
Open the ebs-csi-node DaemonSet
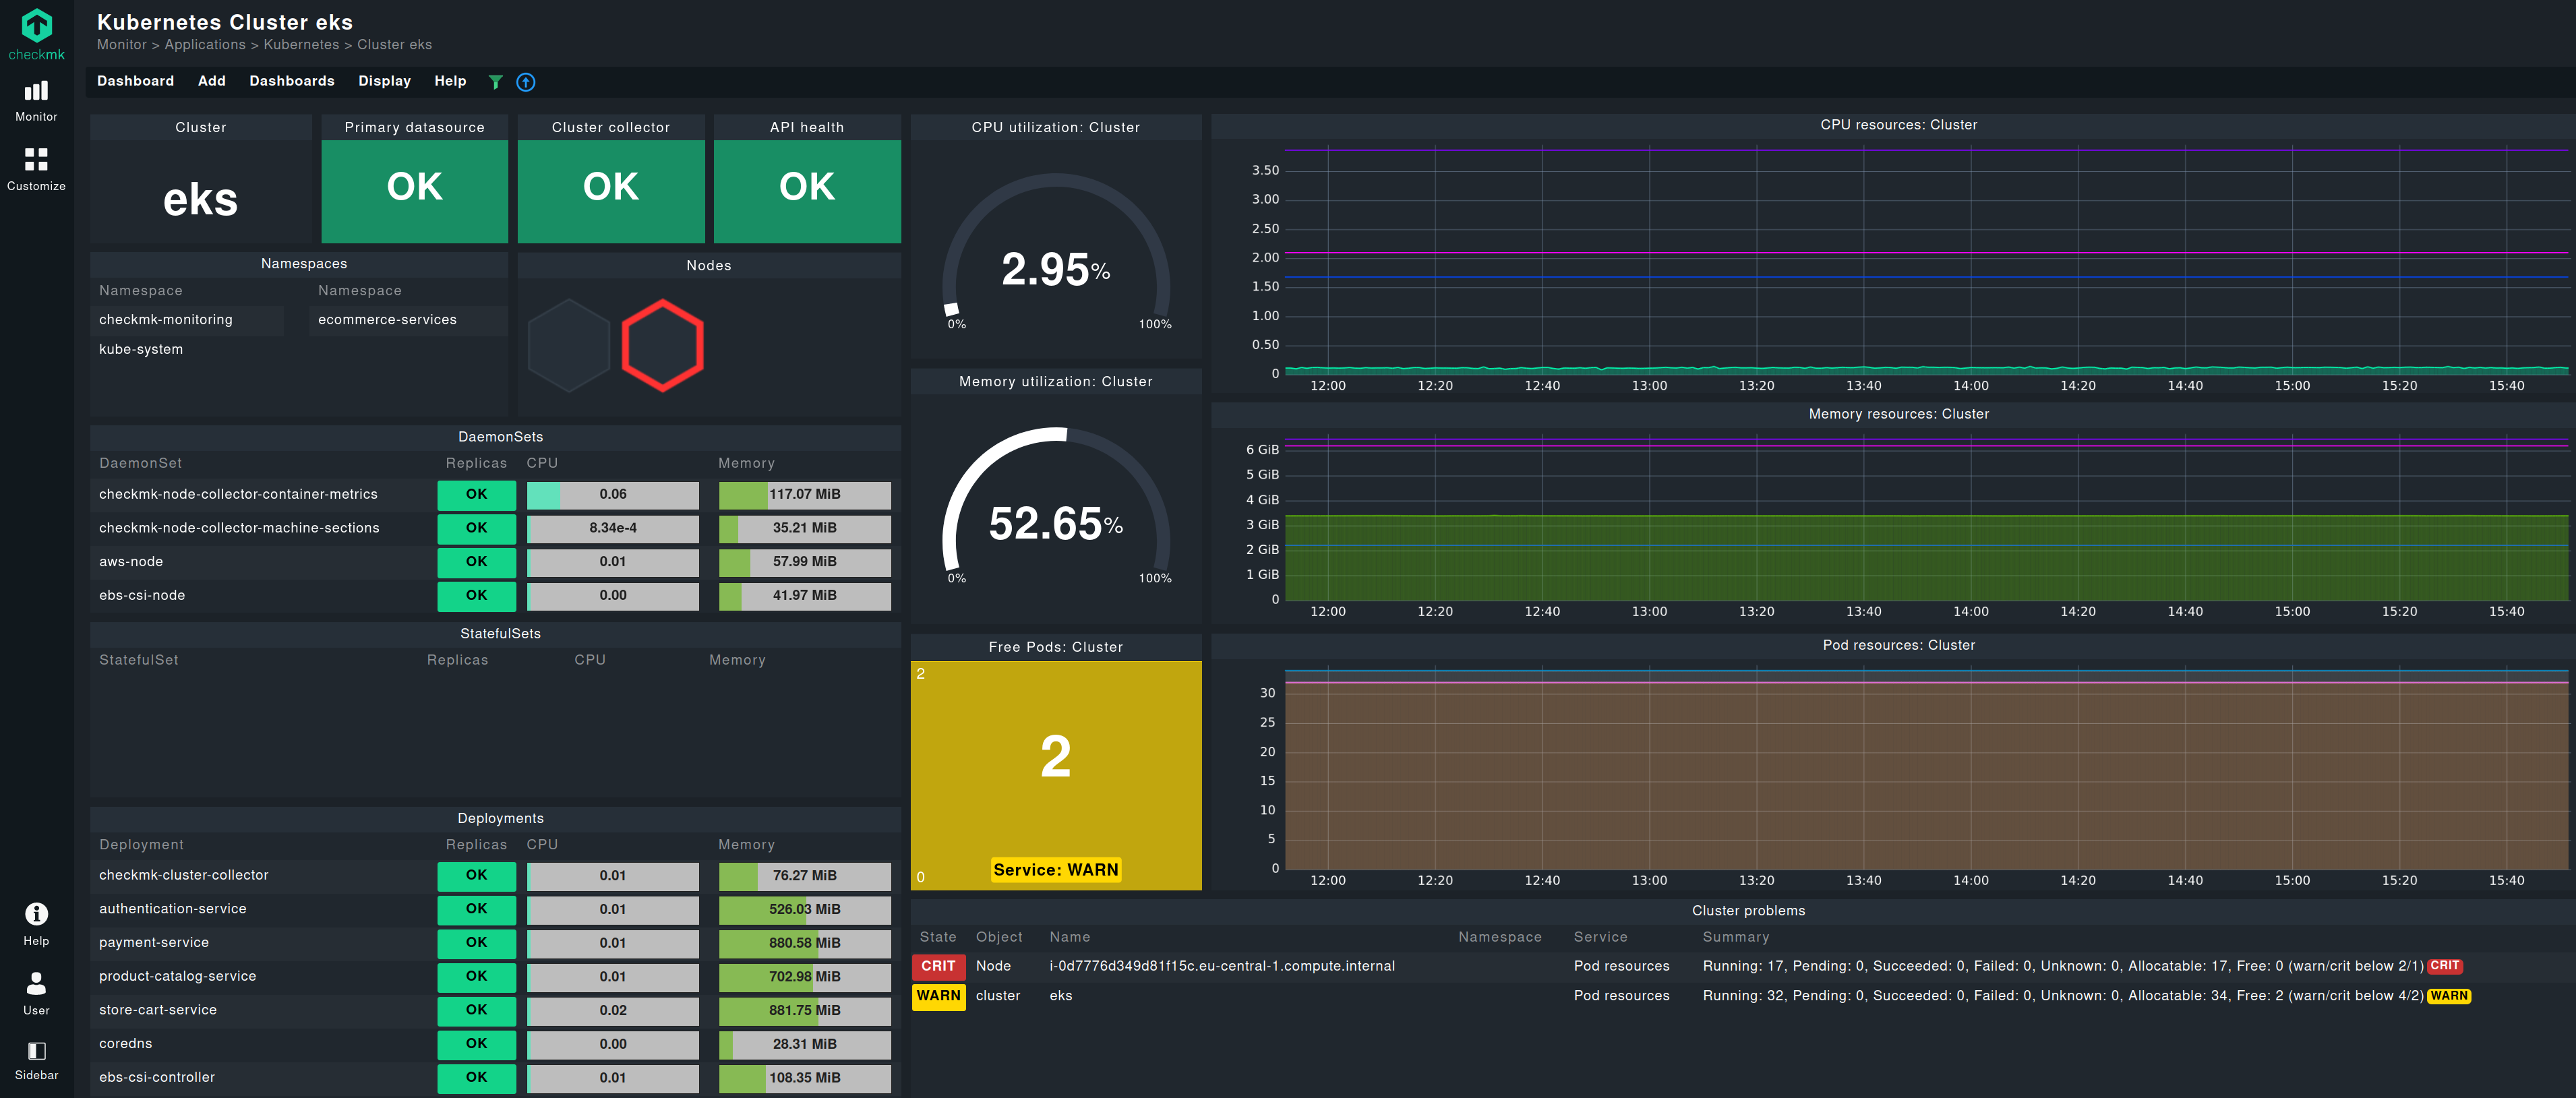[x=142, y=595]
